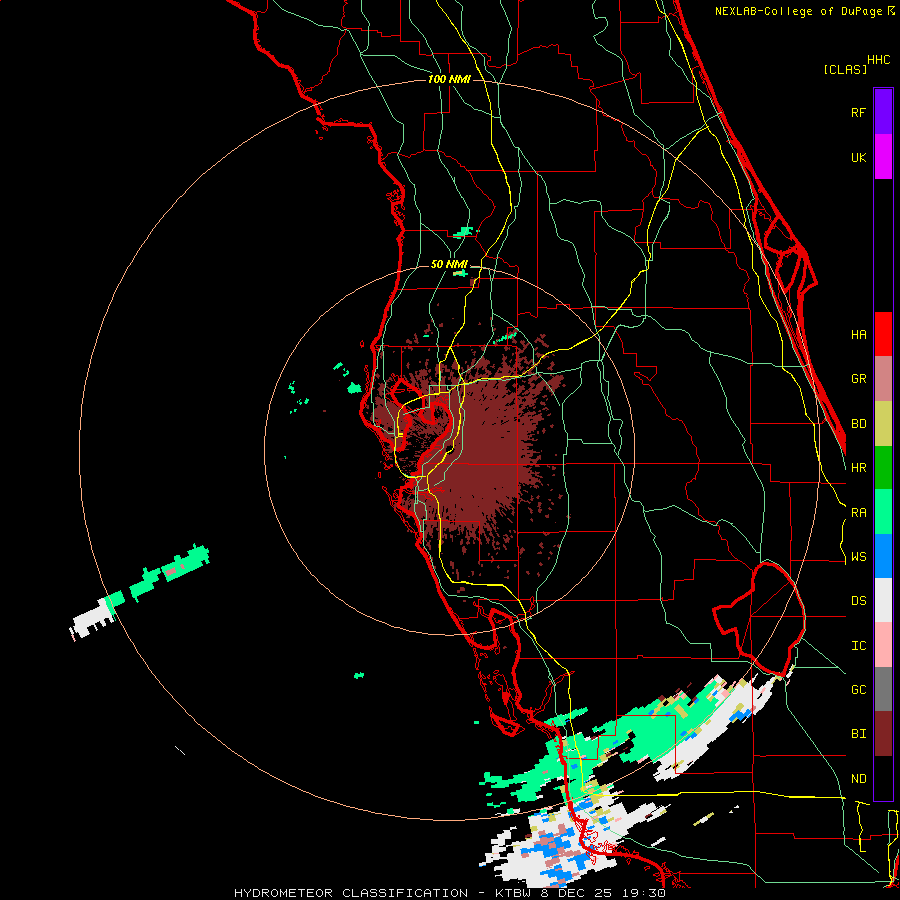The image size is (900, 900).
Task: Click the NEXLAB-College of DuPage credit text
Action: point(805,11)
